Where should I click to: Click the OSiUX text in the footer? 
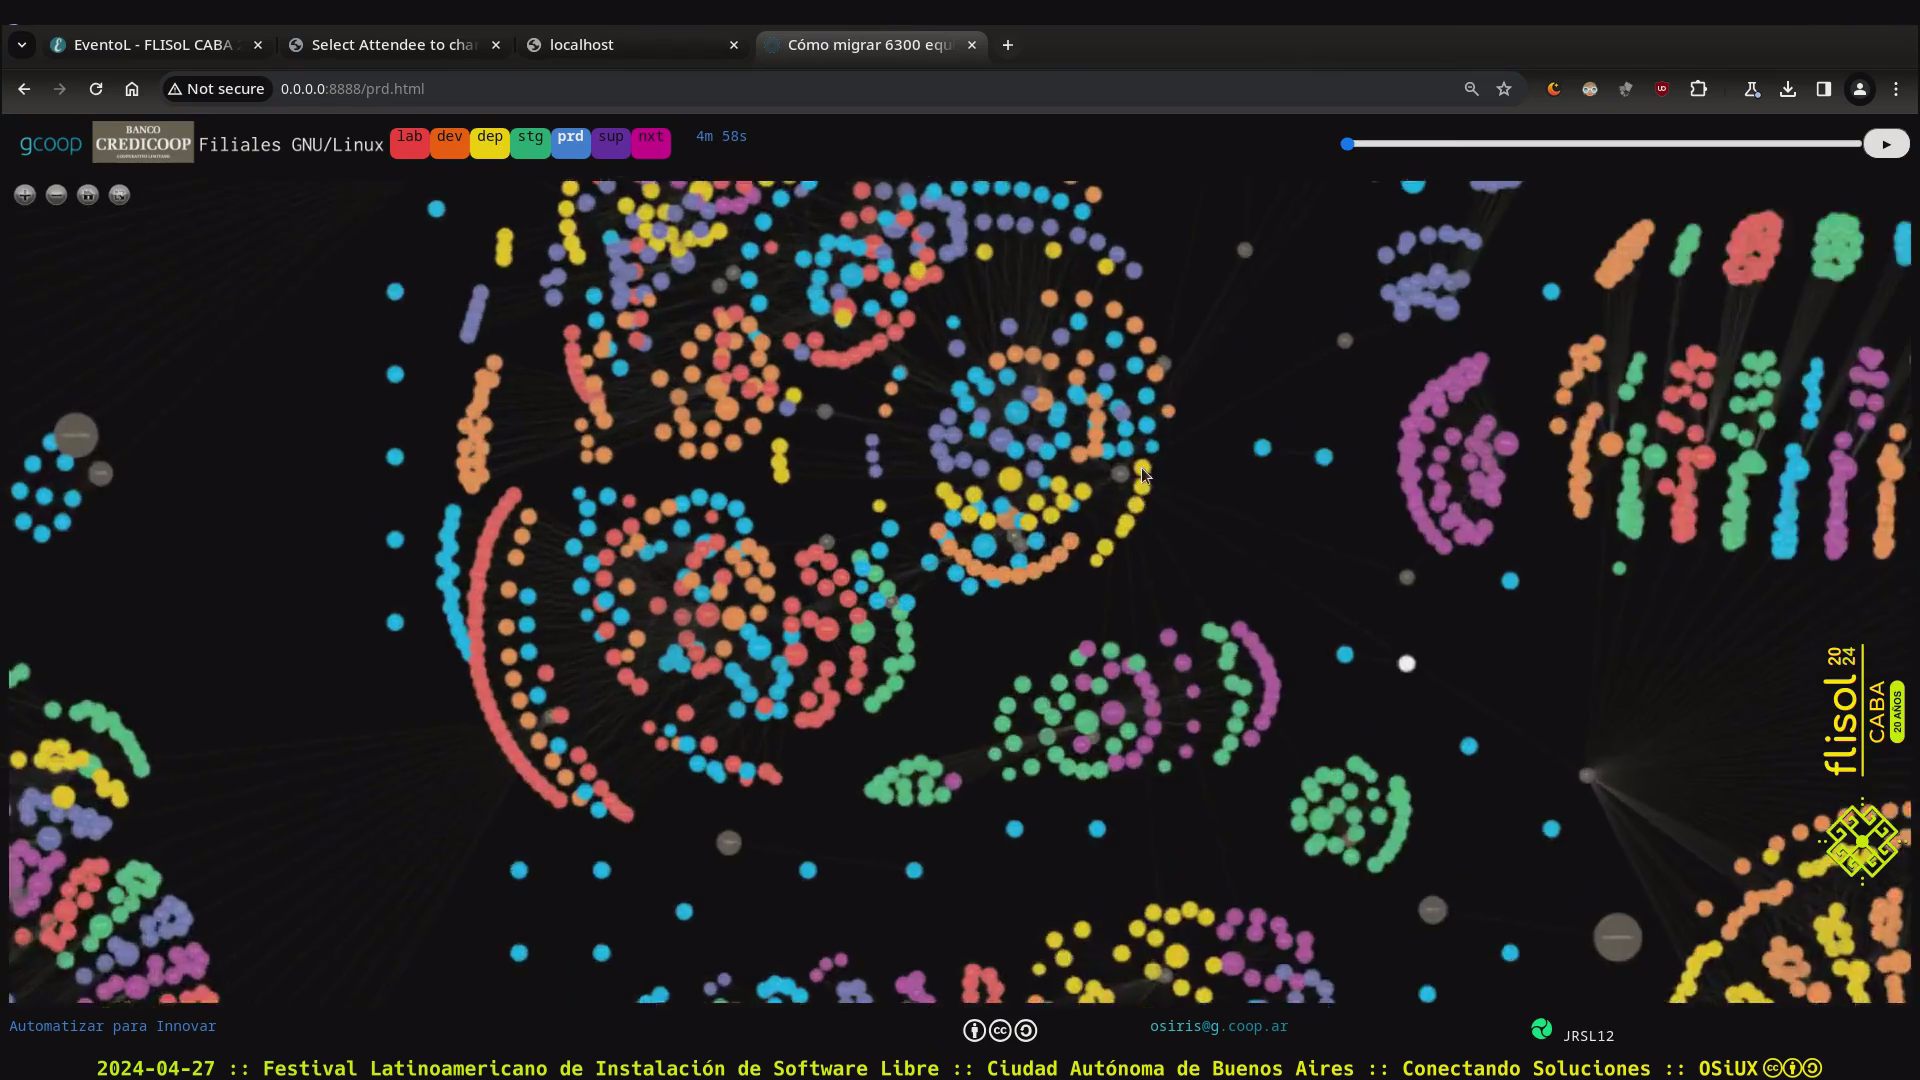tap(1728, 1068)
